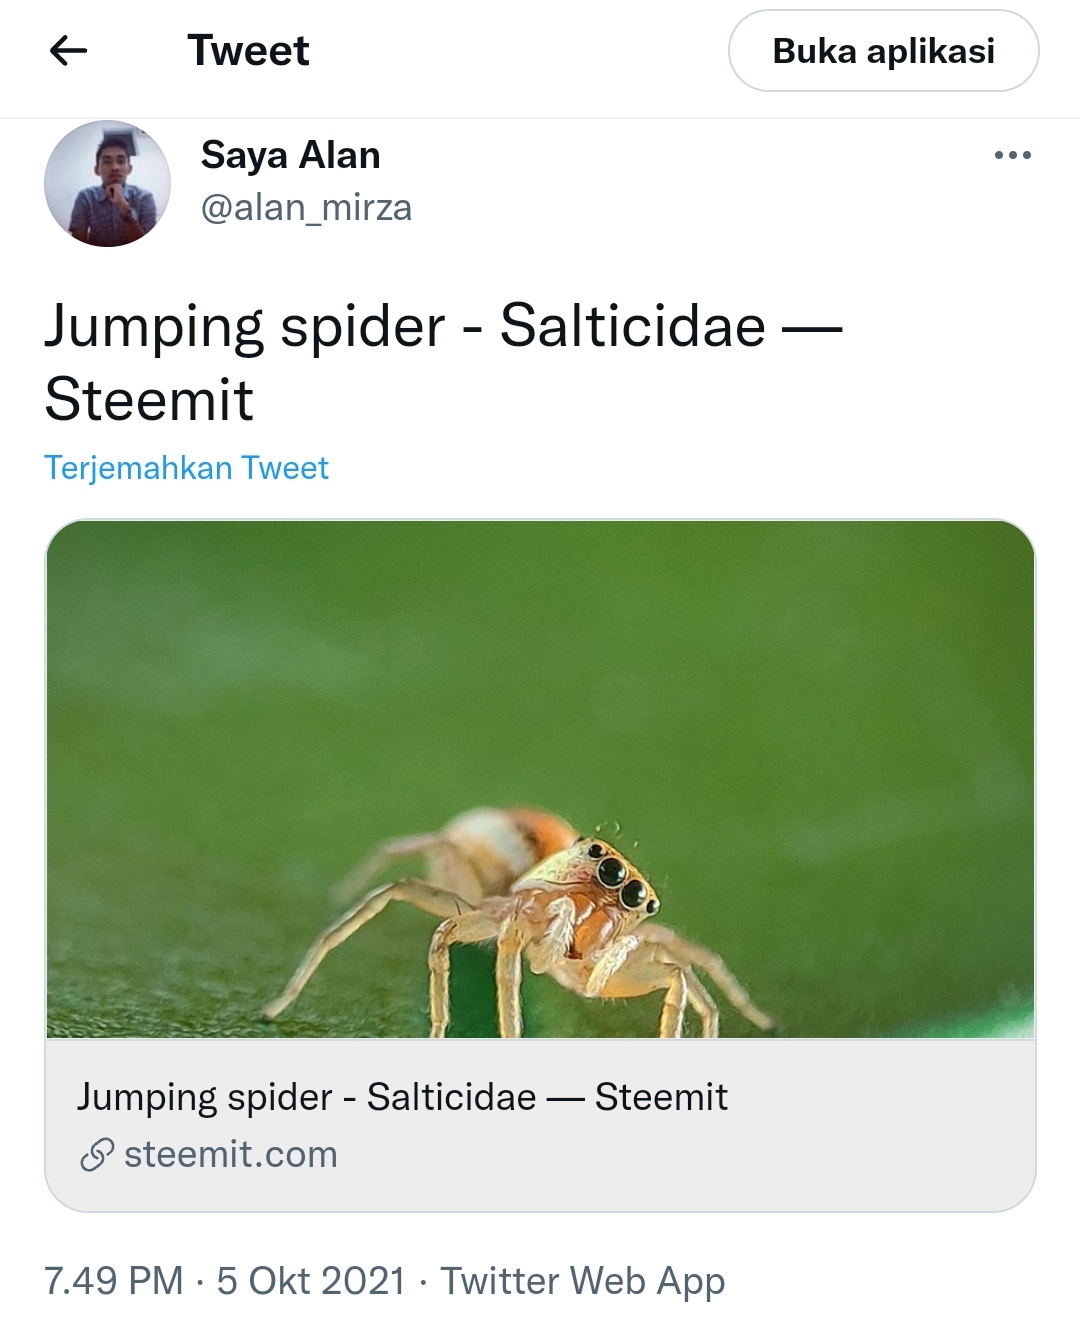Click the Saya Alan display name

pos(290,156)
